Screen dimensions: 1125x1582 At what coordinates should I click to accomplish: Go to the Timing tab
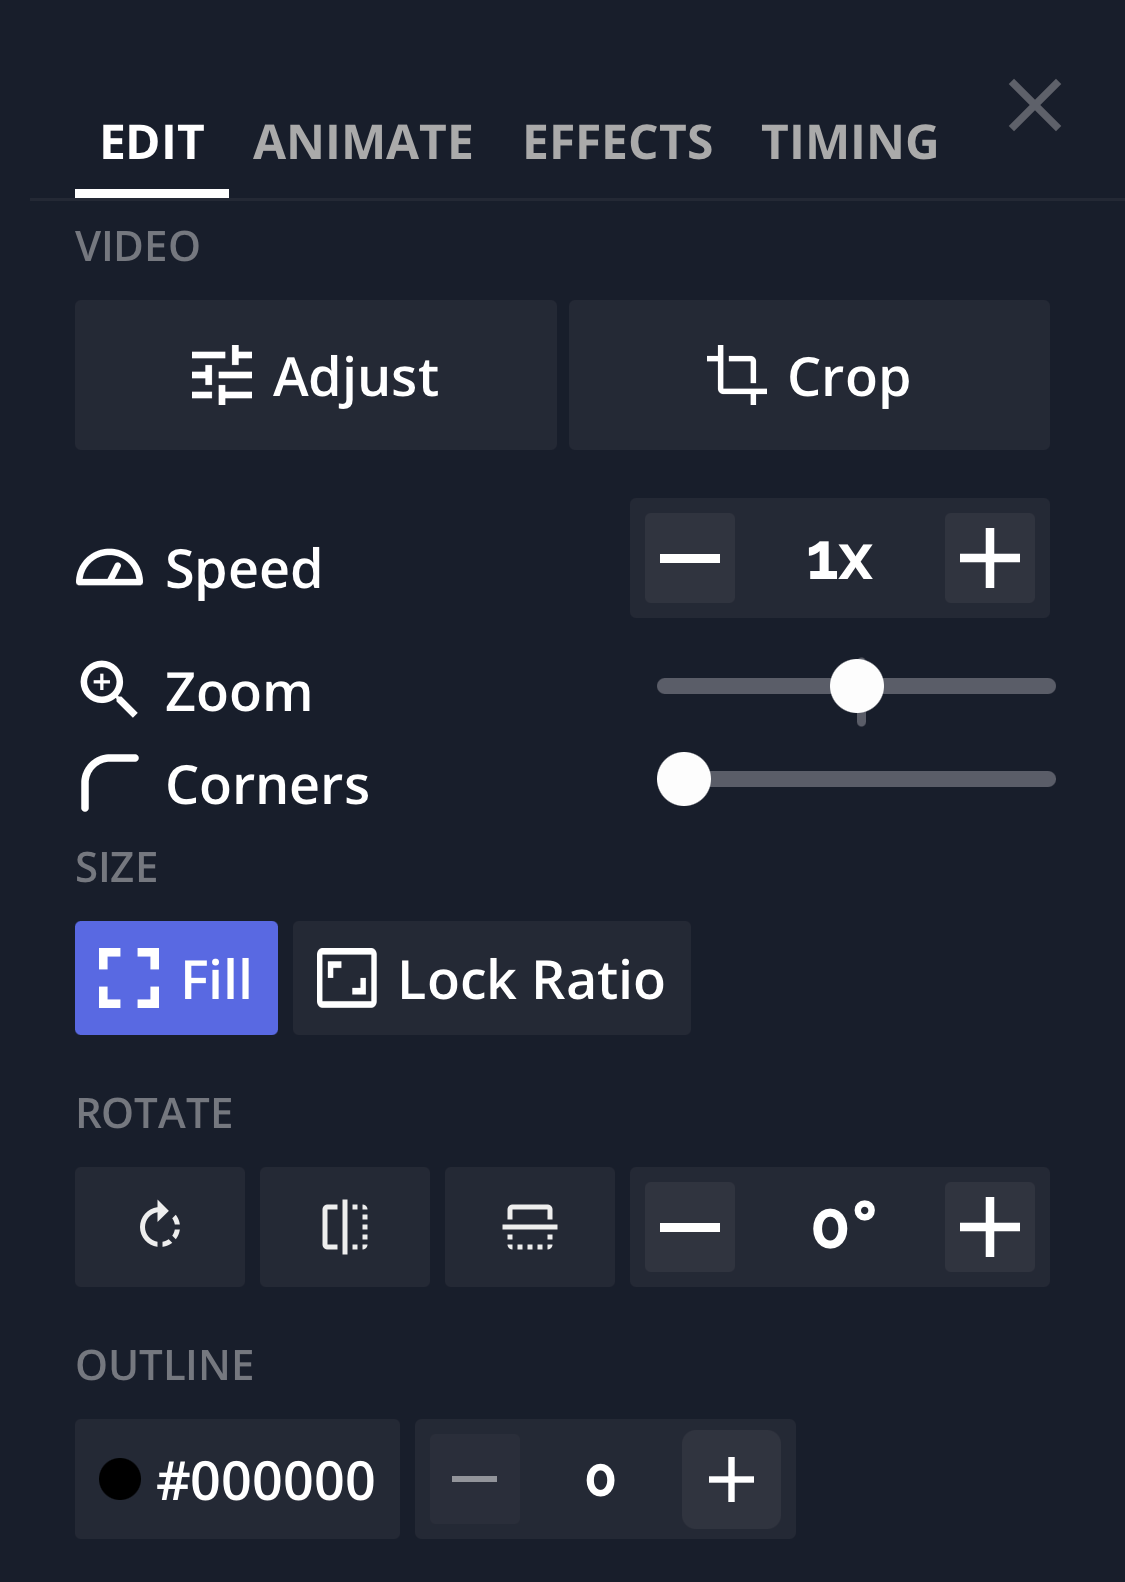click(850, 142)
